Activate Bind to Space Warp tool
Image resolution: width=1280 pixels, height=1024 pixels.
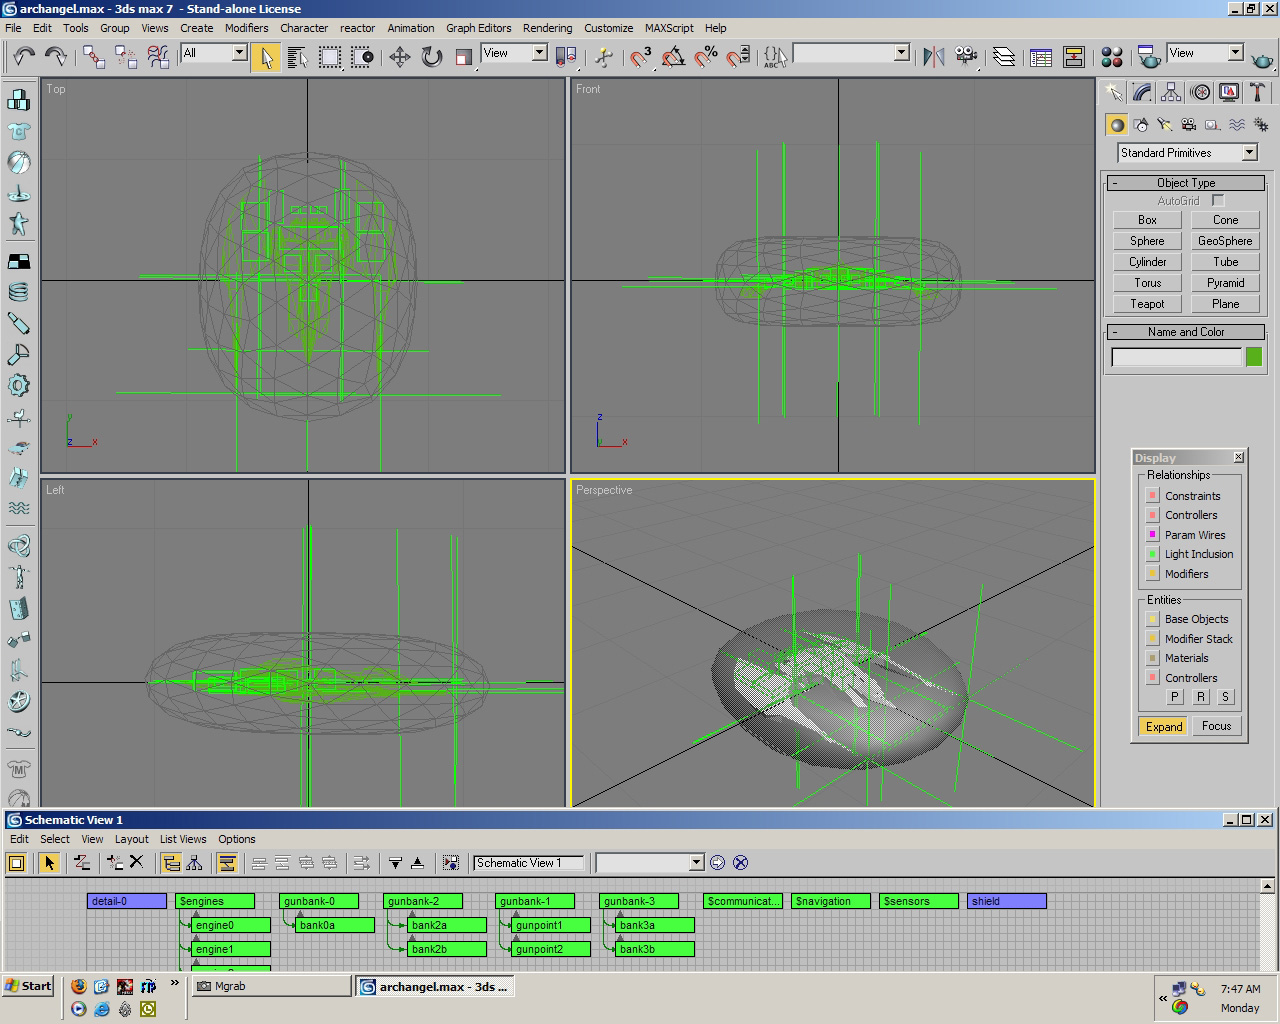tap(158, 57)
